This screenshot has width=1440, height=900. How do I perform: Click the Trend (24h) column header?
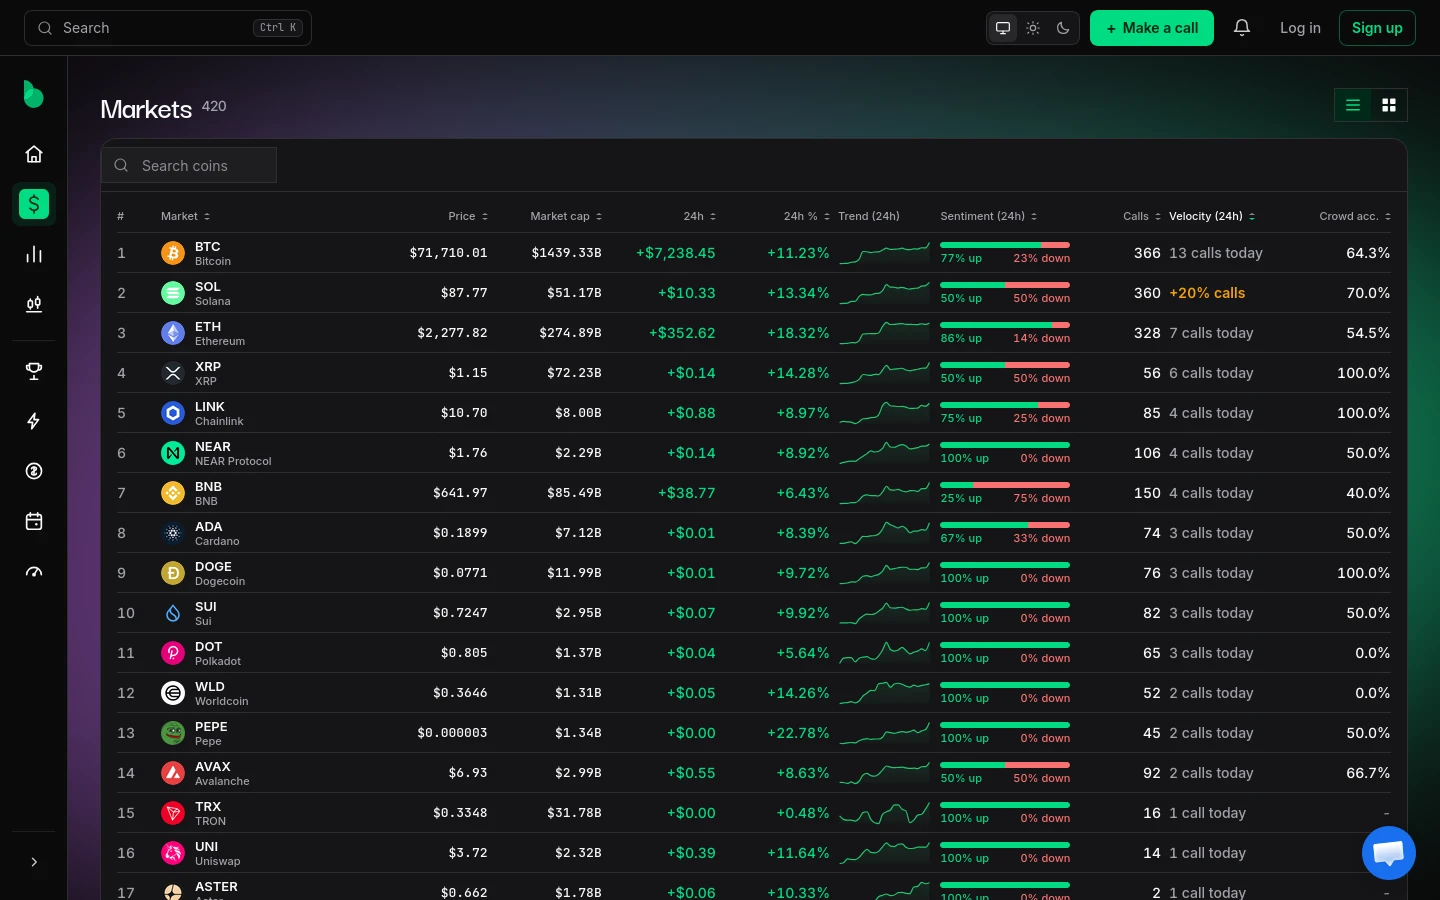coord(869,216)
